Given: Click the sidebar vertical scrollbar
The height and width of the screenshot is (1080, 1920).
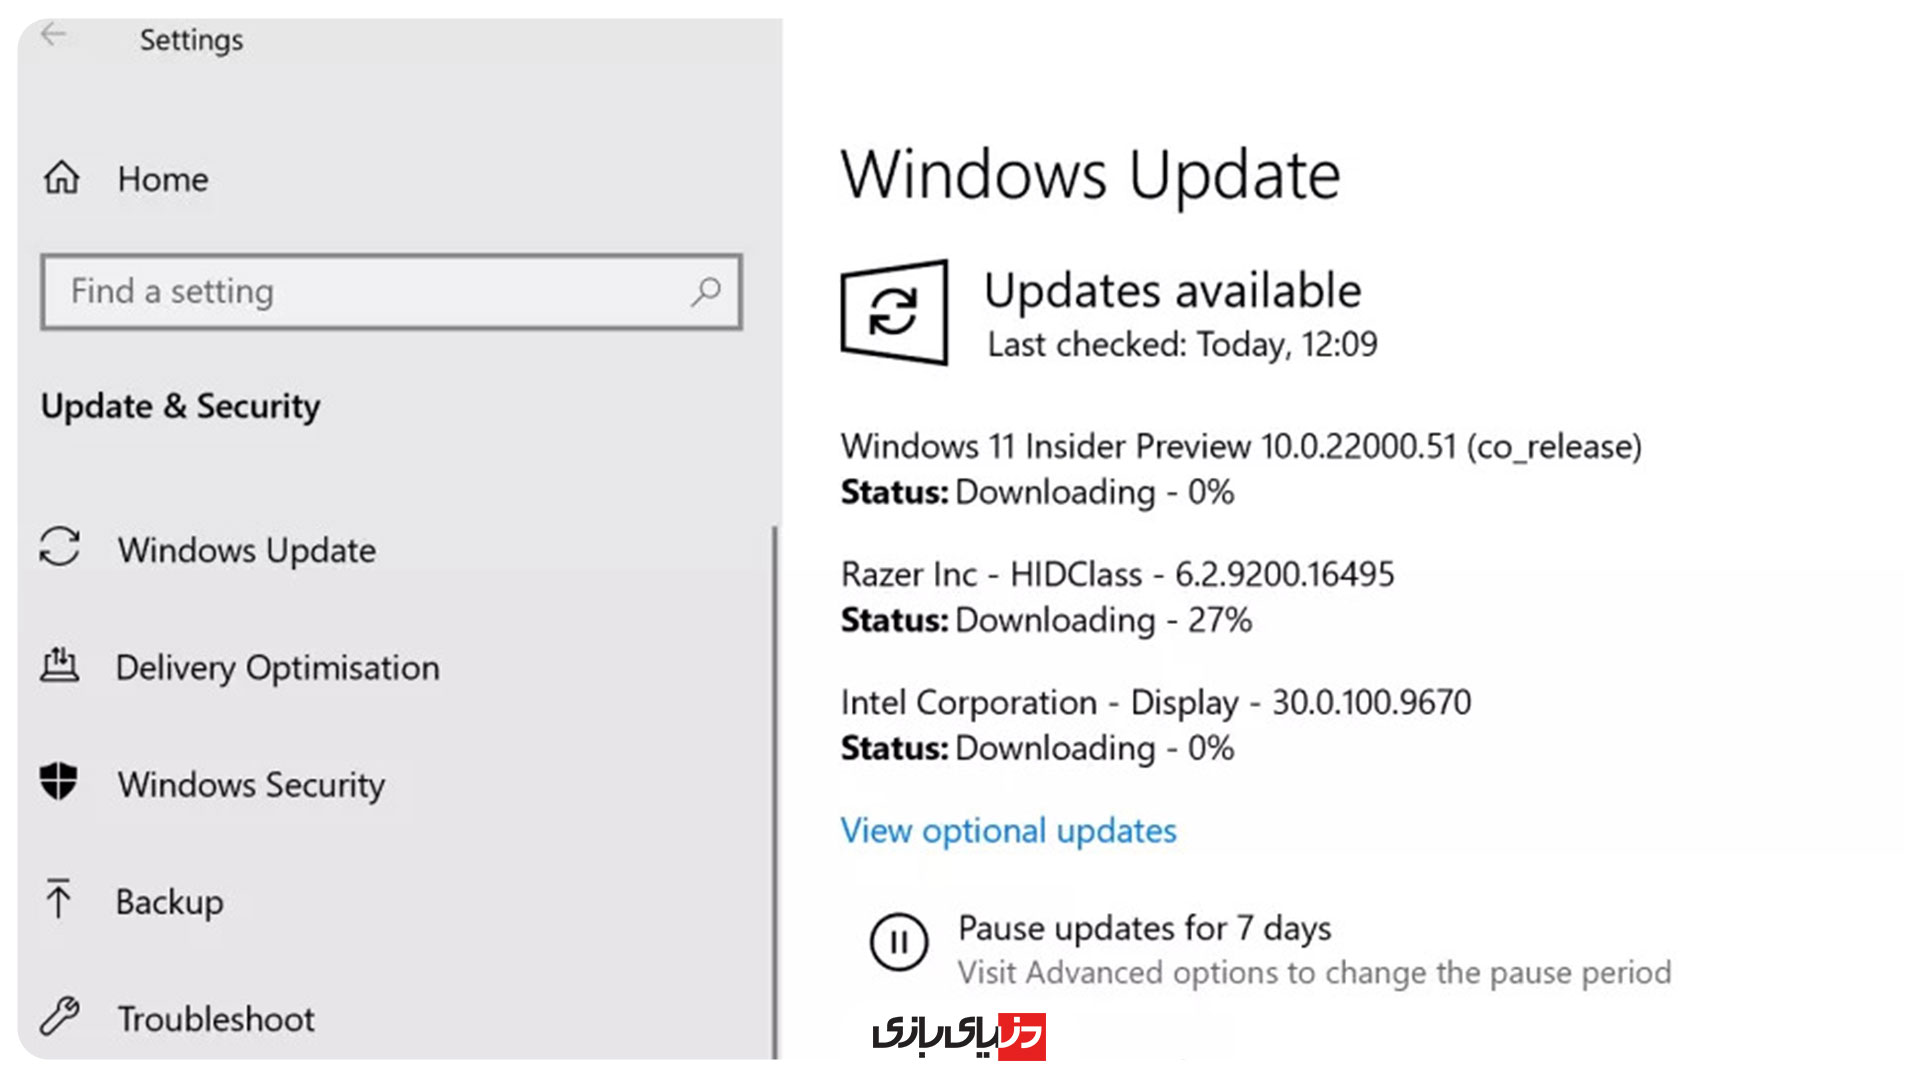Looking at the screenshot, I should [x=774, y=790].
